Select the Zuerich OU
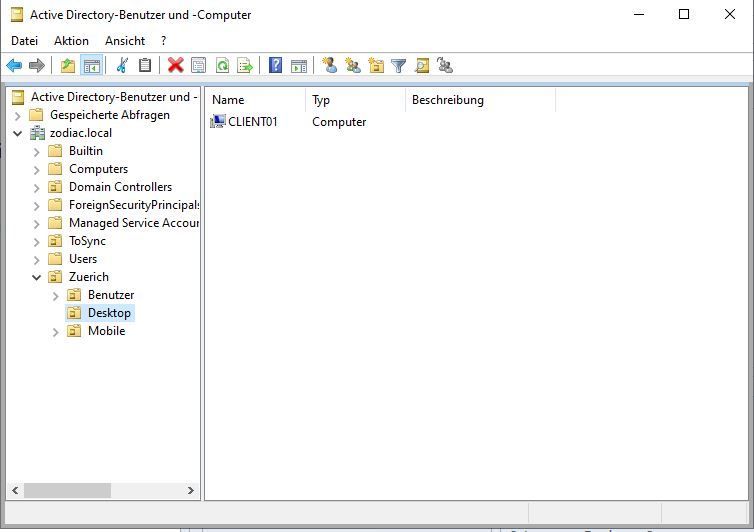This screenshot has width=754, height=532. pyautogui.click(x=88, y=277)
